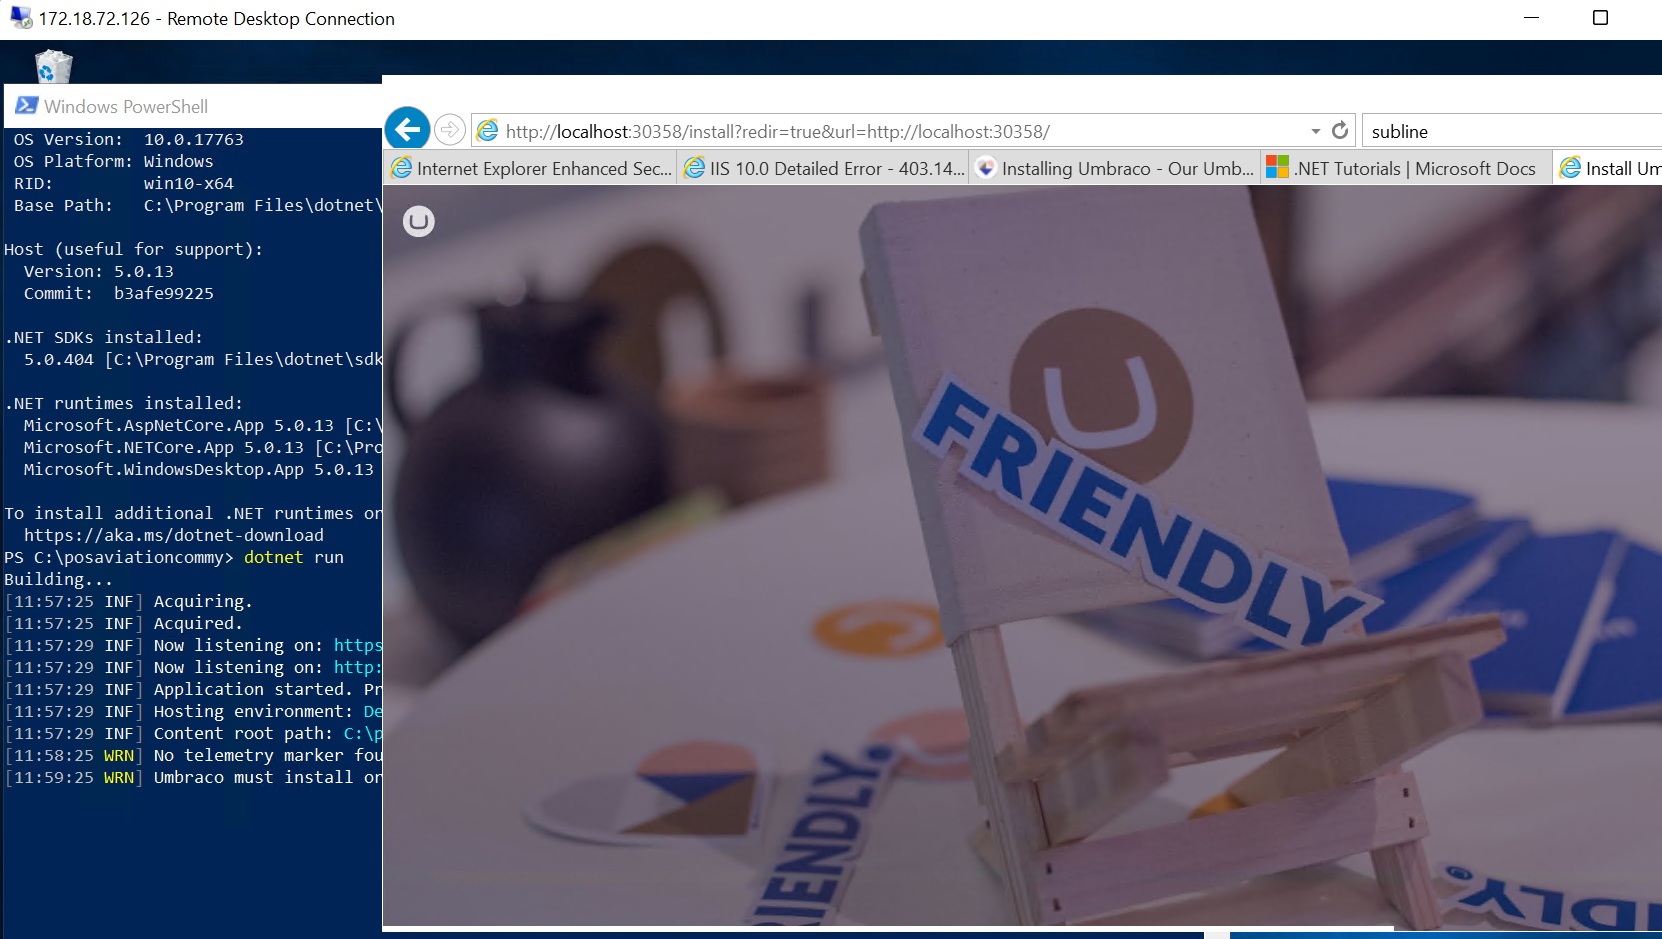The height and width of the screenshot is (939, 1662).
Task: Click the '5.0.404' SDK line in PowerShell
Action: [203, 359]
